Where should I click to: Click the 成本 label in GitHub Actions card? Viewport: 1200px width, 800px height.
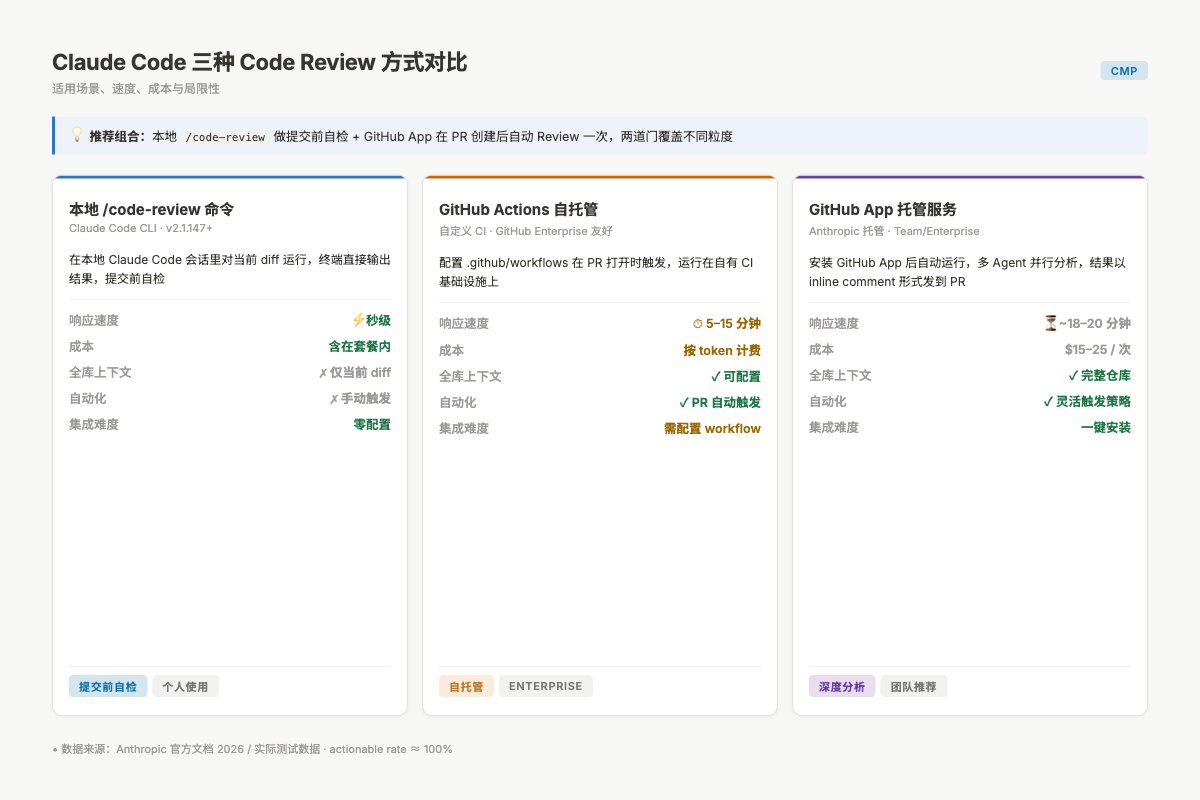coord(451,351)
